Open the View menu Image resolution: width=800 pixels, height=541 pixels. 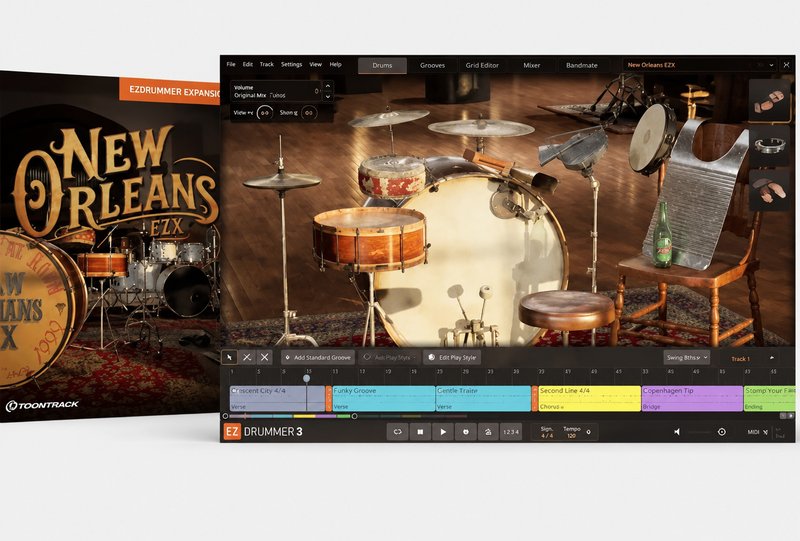pos(315,64)
